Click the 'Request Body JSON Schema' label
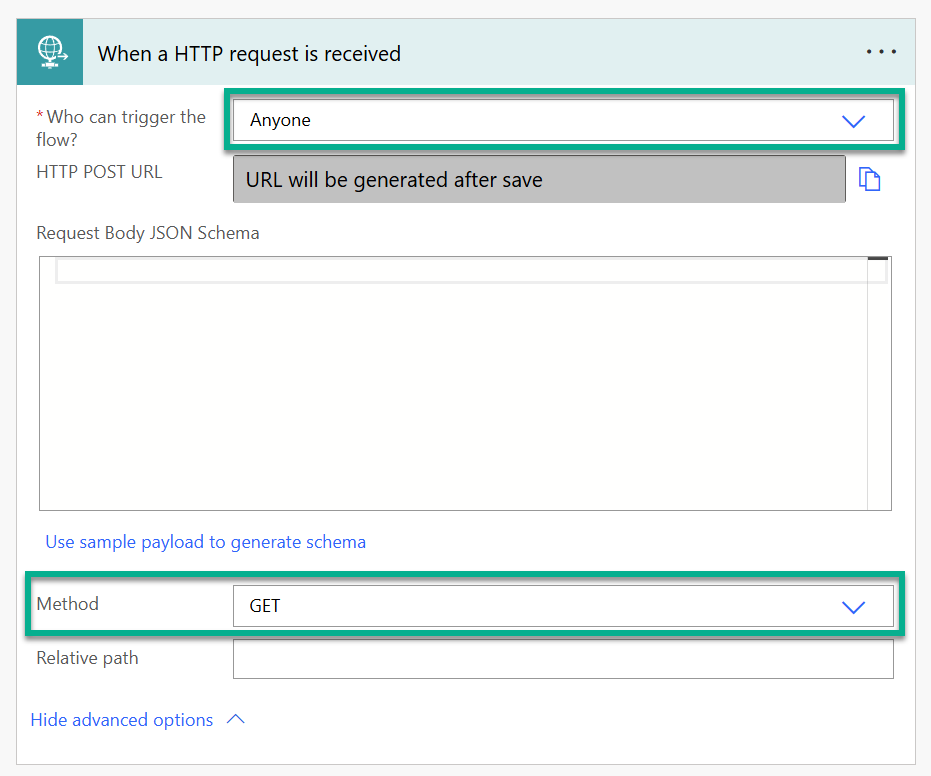Viewport: 931px width, 776px height. pos(148,233)
